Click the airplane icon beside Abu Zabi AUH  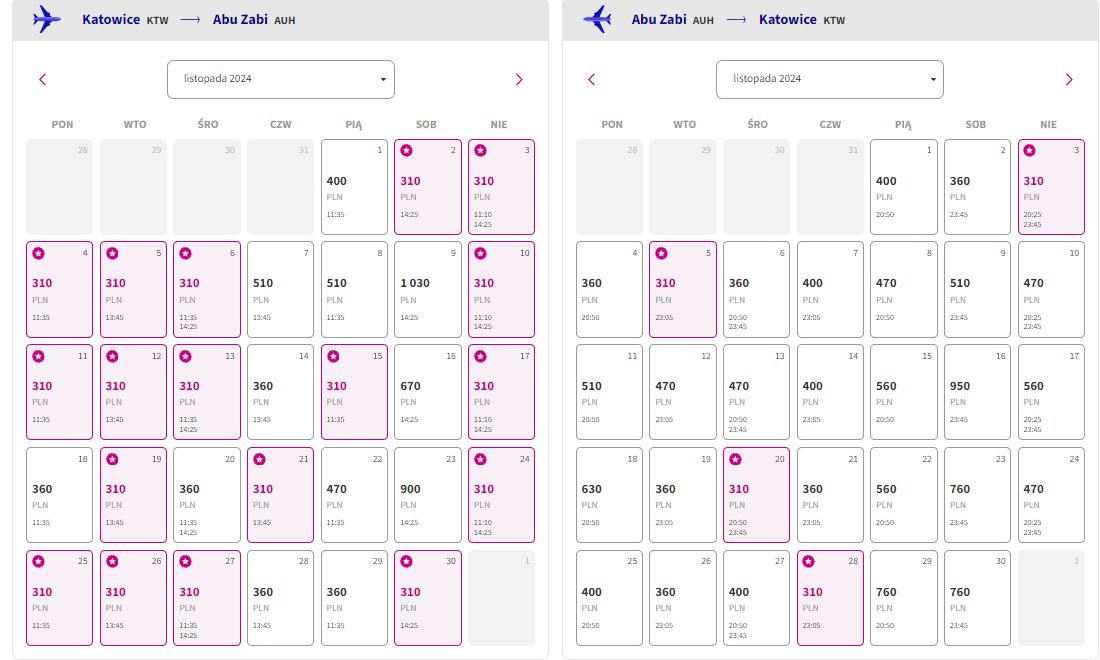(597, 19)
